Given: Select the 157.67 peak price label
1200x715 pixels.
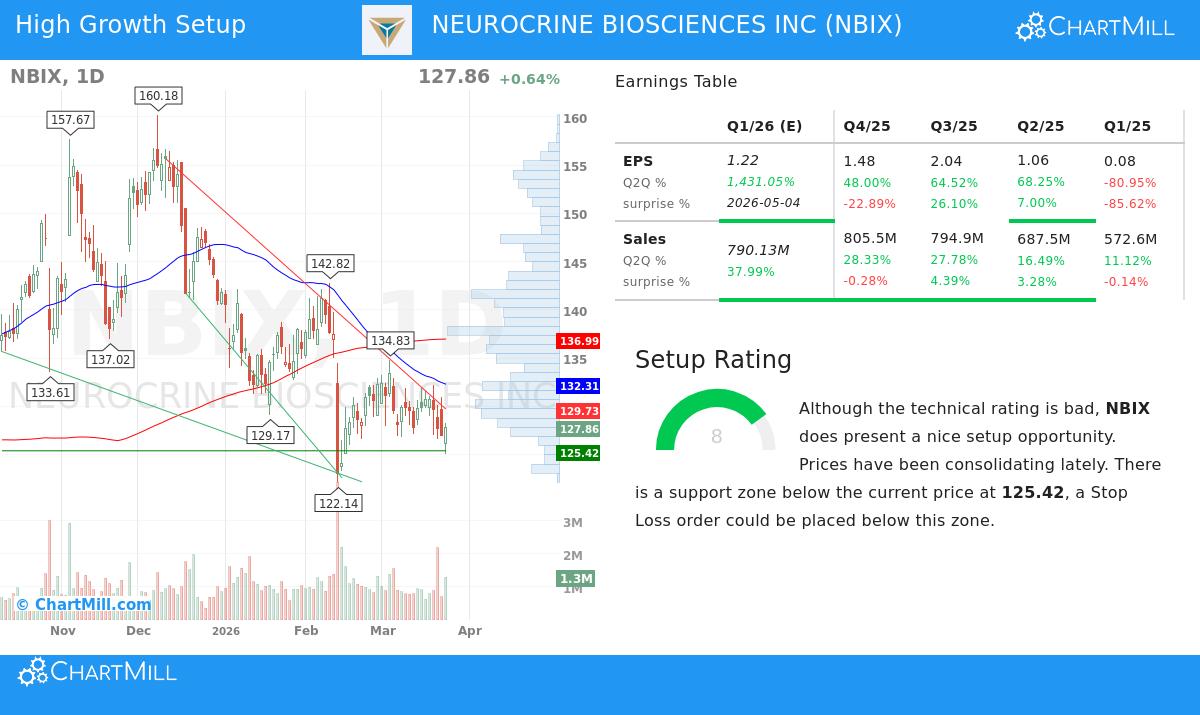Looking at the screenshot, I should [x=70, y=120].
